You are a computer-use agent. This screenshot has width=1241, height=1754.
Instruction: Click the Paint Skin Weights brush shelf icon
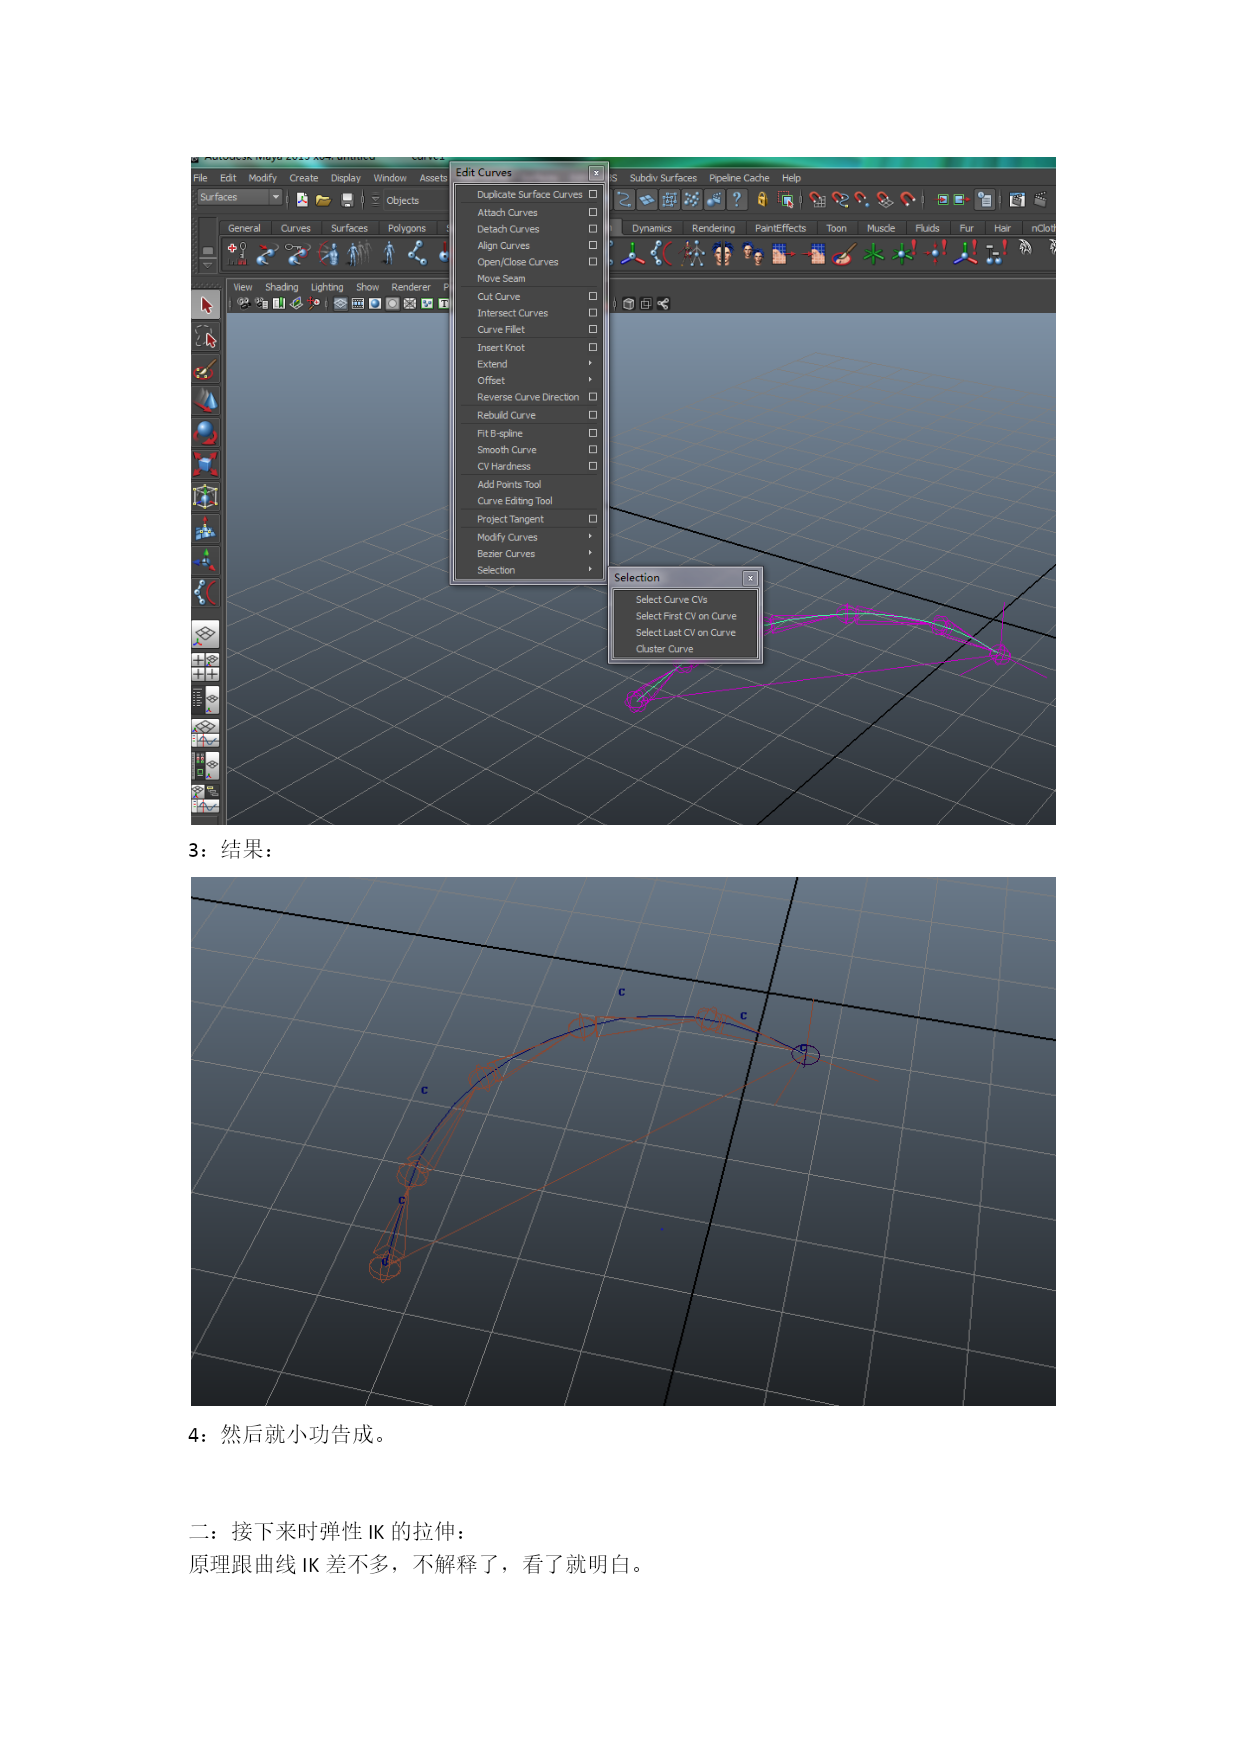pos(843,255)
